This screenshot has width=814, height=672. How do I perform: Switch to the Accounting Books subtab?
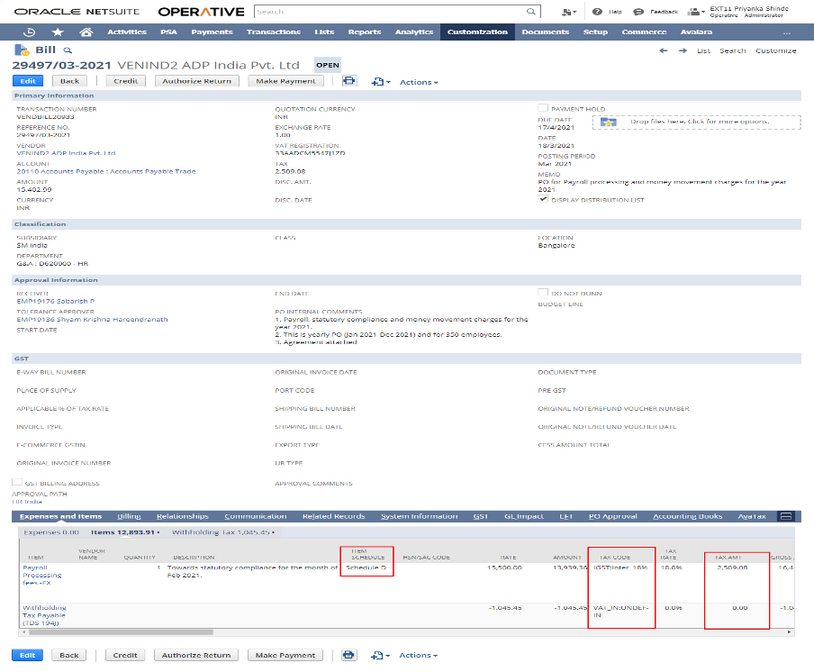point(687,516)
